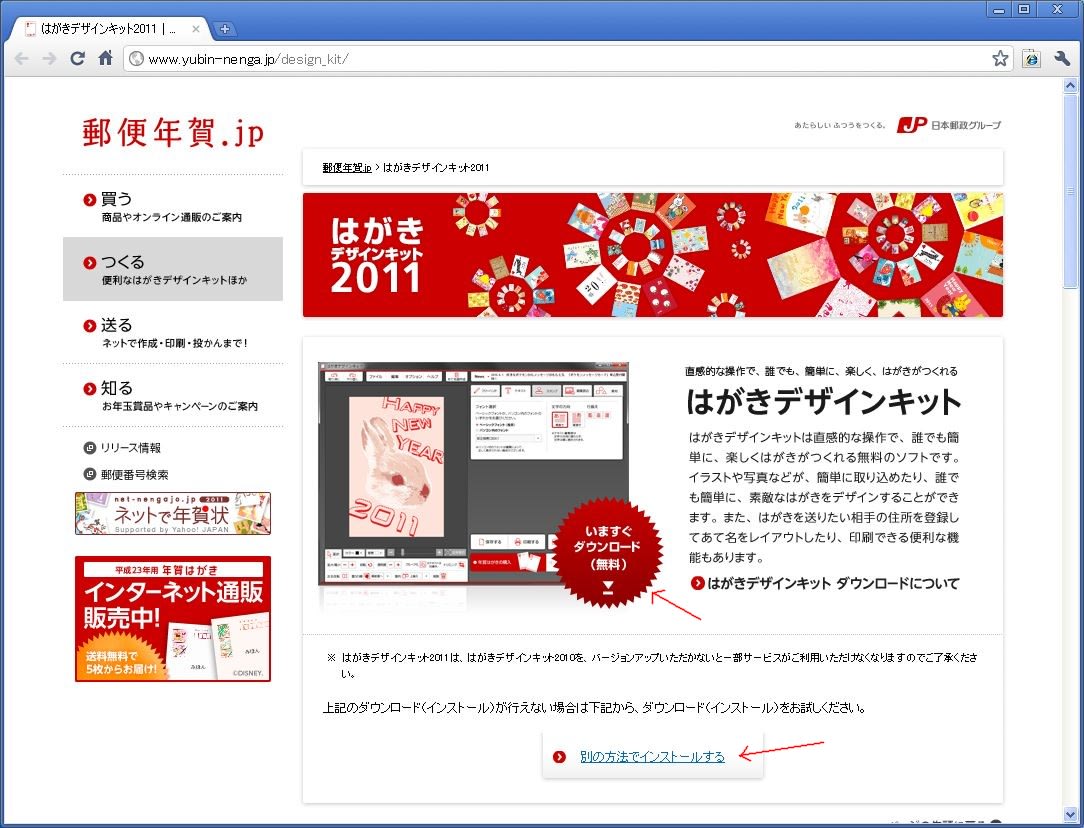This screenshot has height=828, width=1084.
Task: Click the リリース情報 link
Action: [130, 448]
